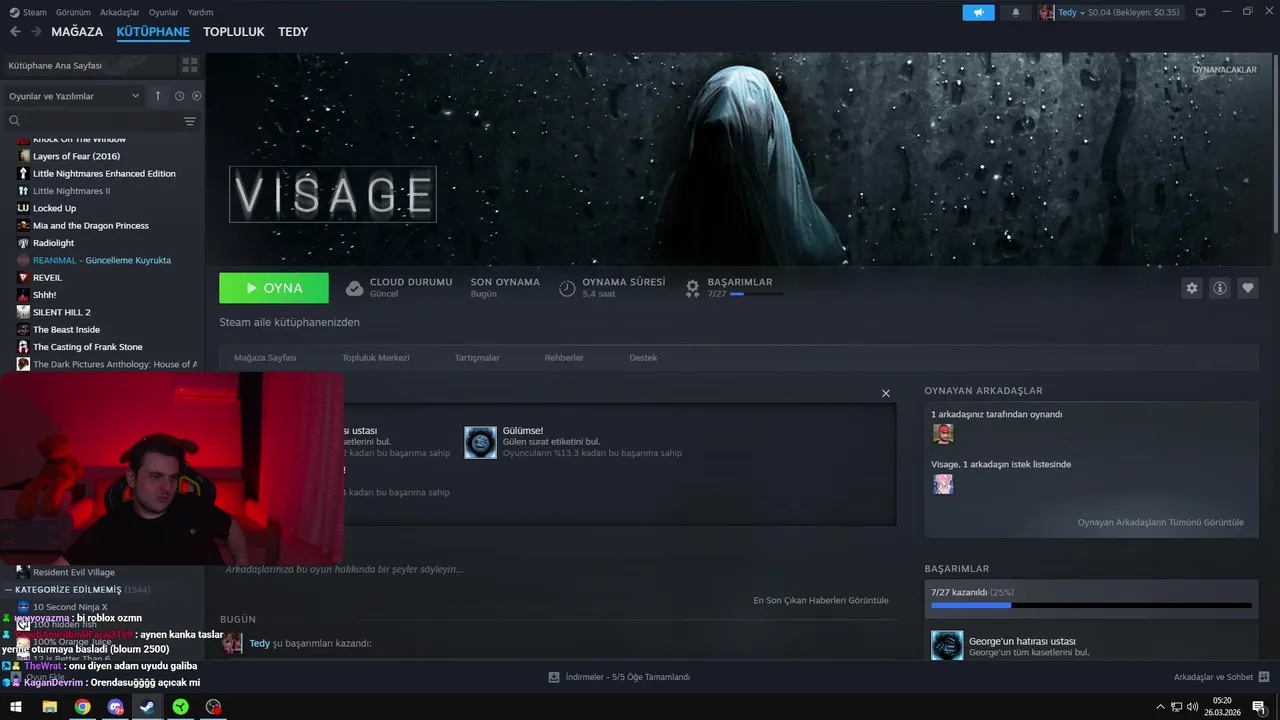This screenshot has width=1280, height=720.
Task: Open Mağaza Sayfası link
Action: (x=265, y=358)
